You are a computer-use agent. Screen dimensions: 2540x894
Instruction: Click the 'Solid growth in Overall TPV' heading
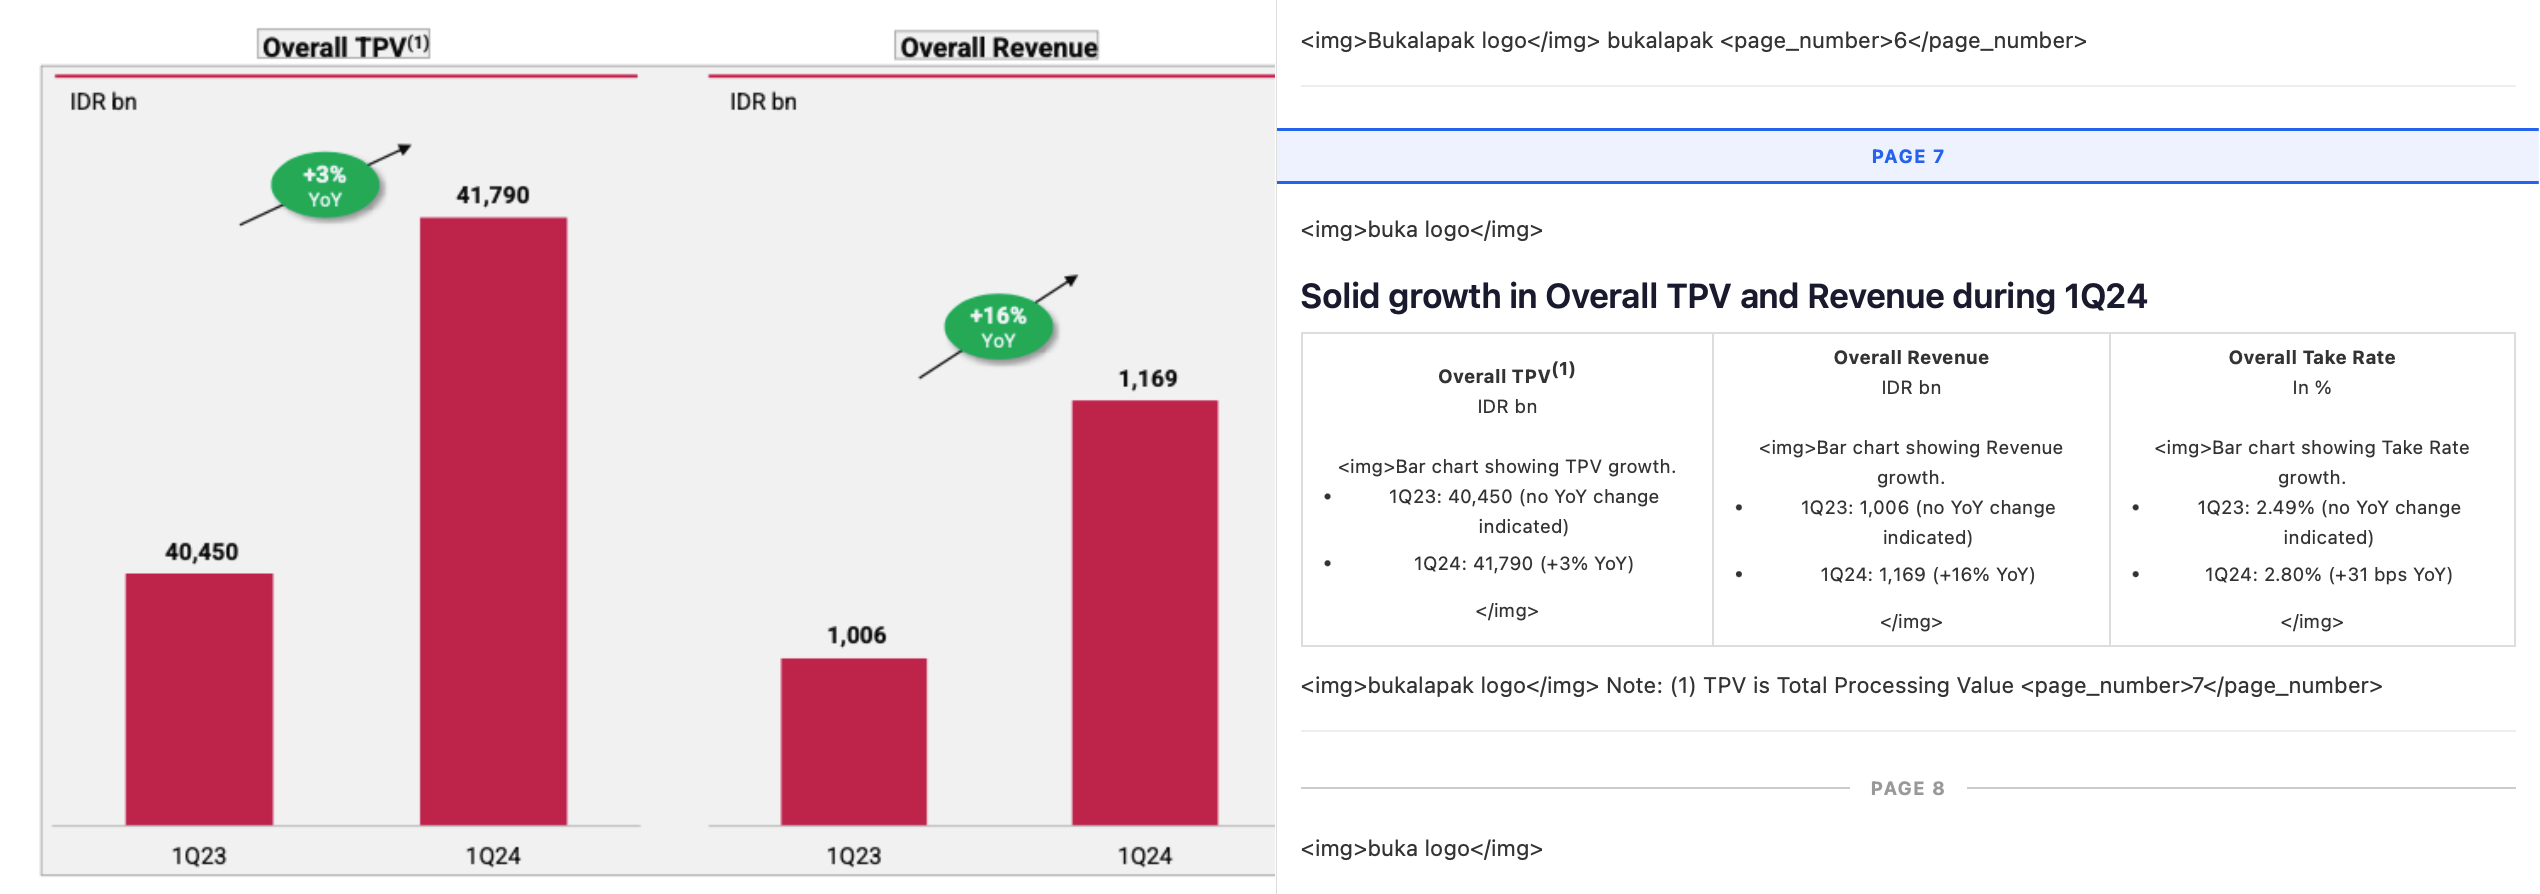coord(1722,297)
